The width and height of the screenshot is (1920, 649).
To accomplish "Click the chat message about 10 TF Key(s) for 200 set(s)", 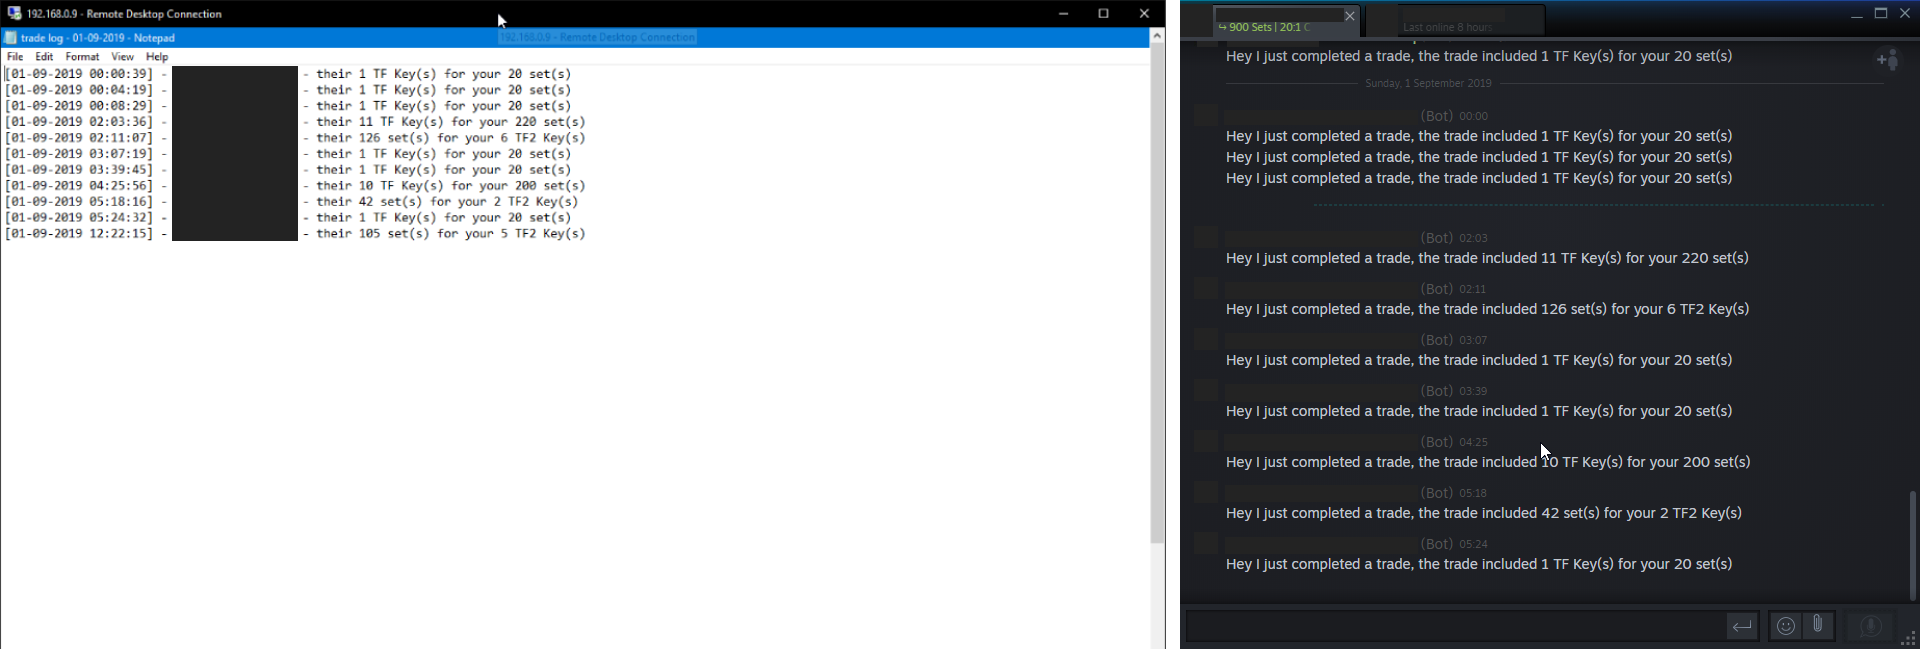I will point(1488,462).
